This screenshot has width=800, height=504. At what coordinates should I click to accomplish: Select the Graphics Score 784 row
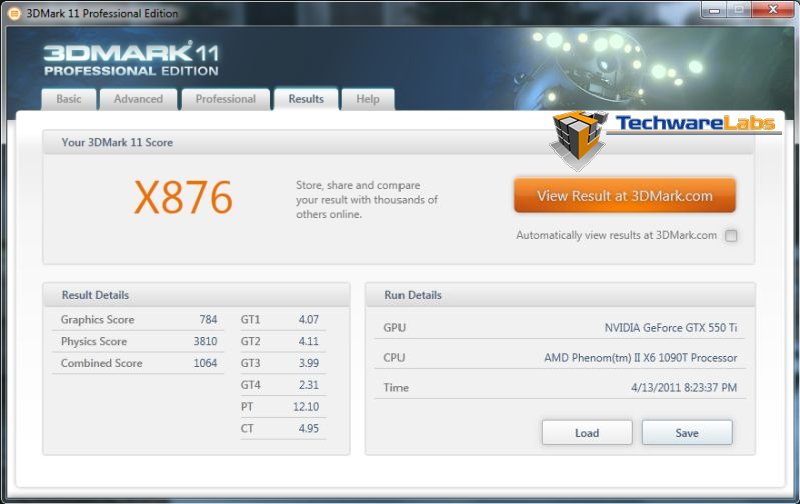point(138,320)
